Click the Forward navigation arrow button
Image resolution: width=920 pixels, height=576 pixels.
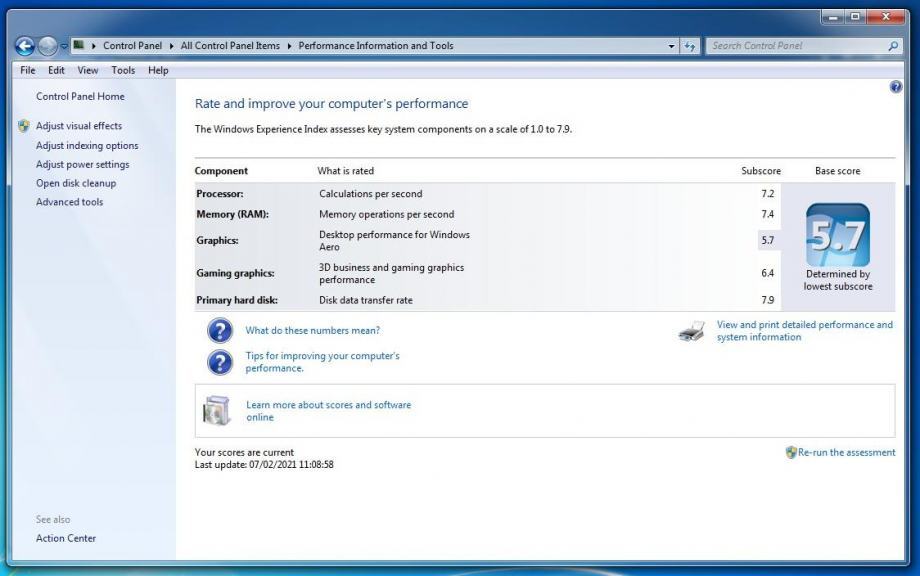tap(48, 46)
